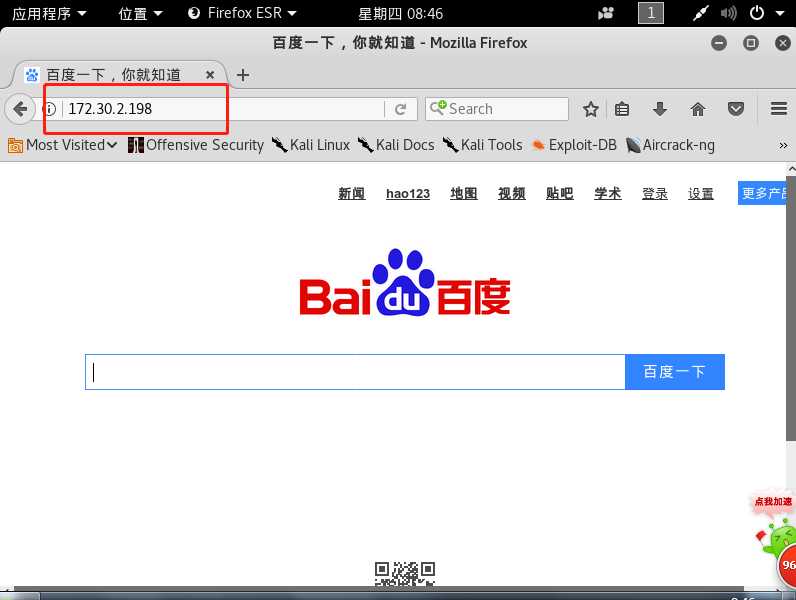Screen dimensions: 796x600
Task: Click the Baidu logo
Action: [405, 283]
